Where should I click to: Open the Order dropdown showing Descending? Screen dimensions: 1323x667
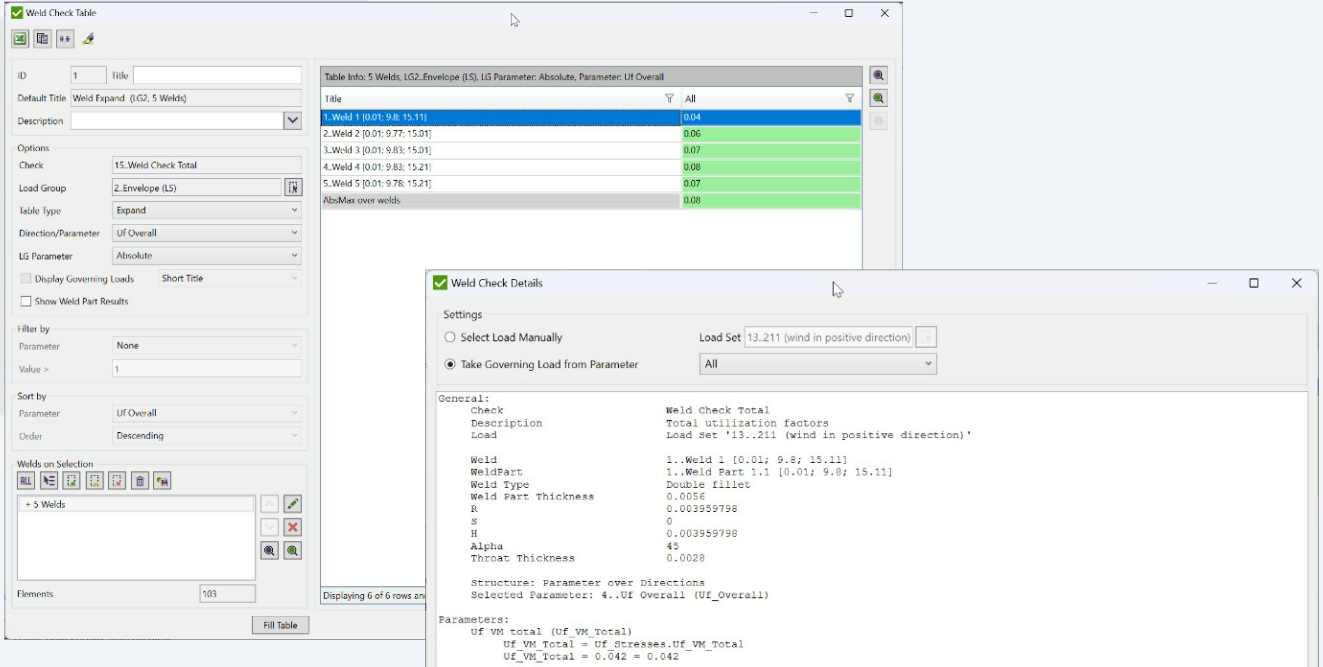pos(207,436)
